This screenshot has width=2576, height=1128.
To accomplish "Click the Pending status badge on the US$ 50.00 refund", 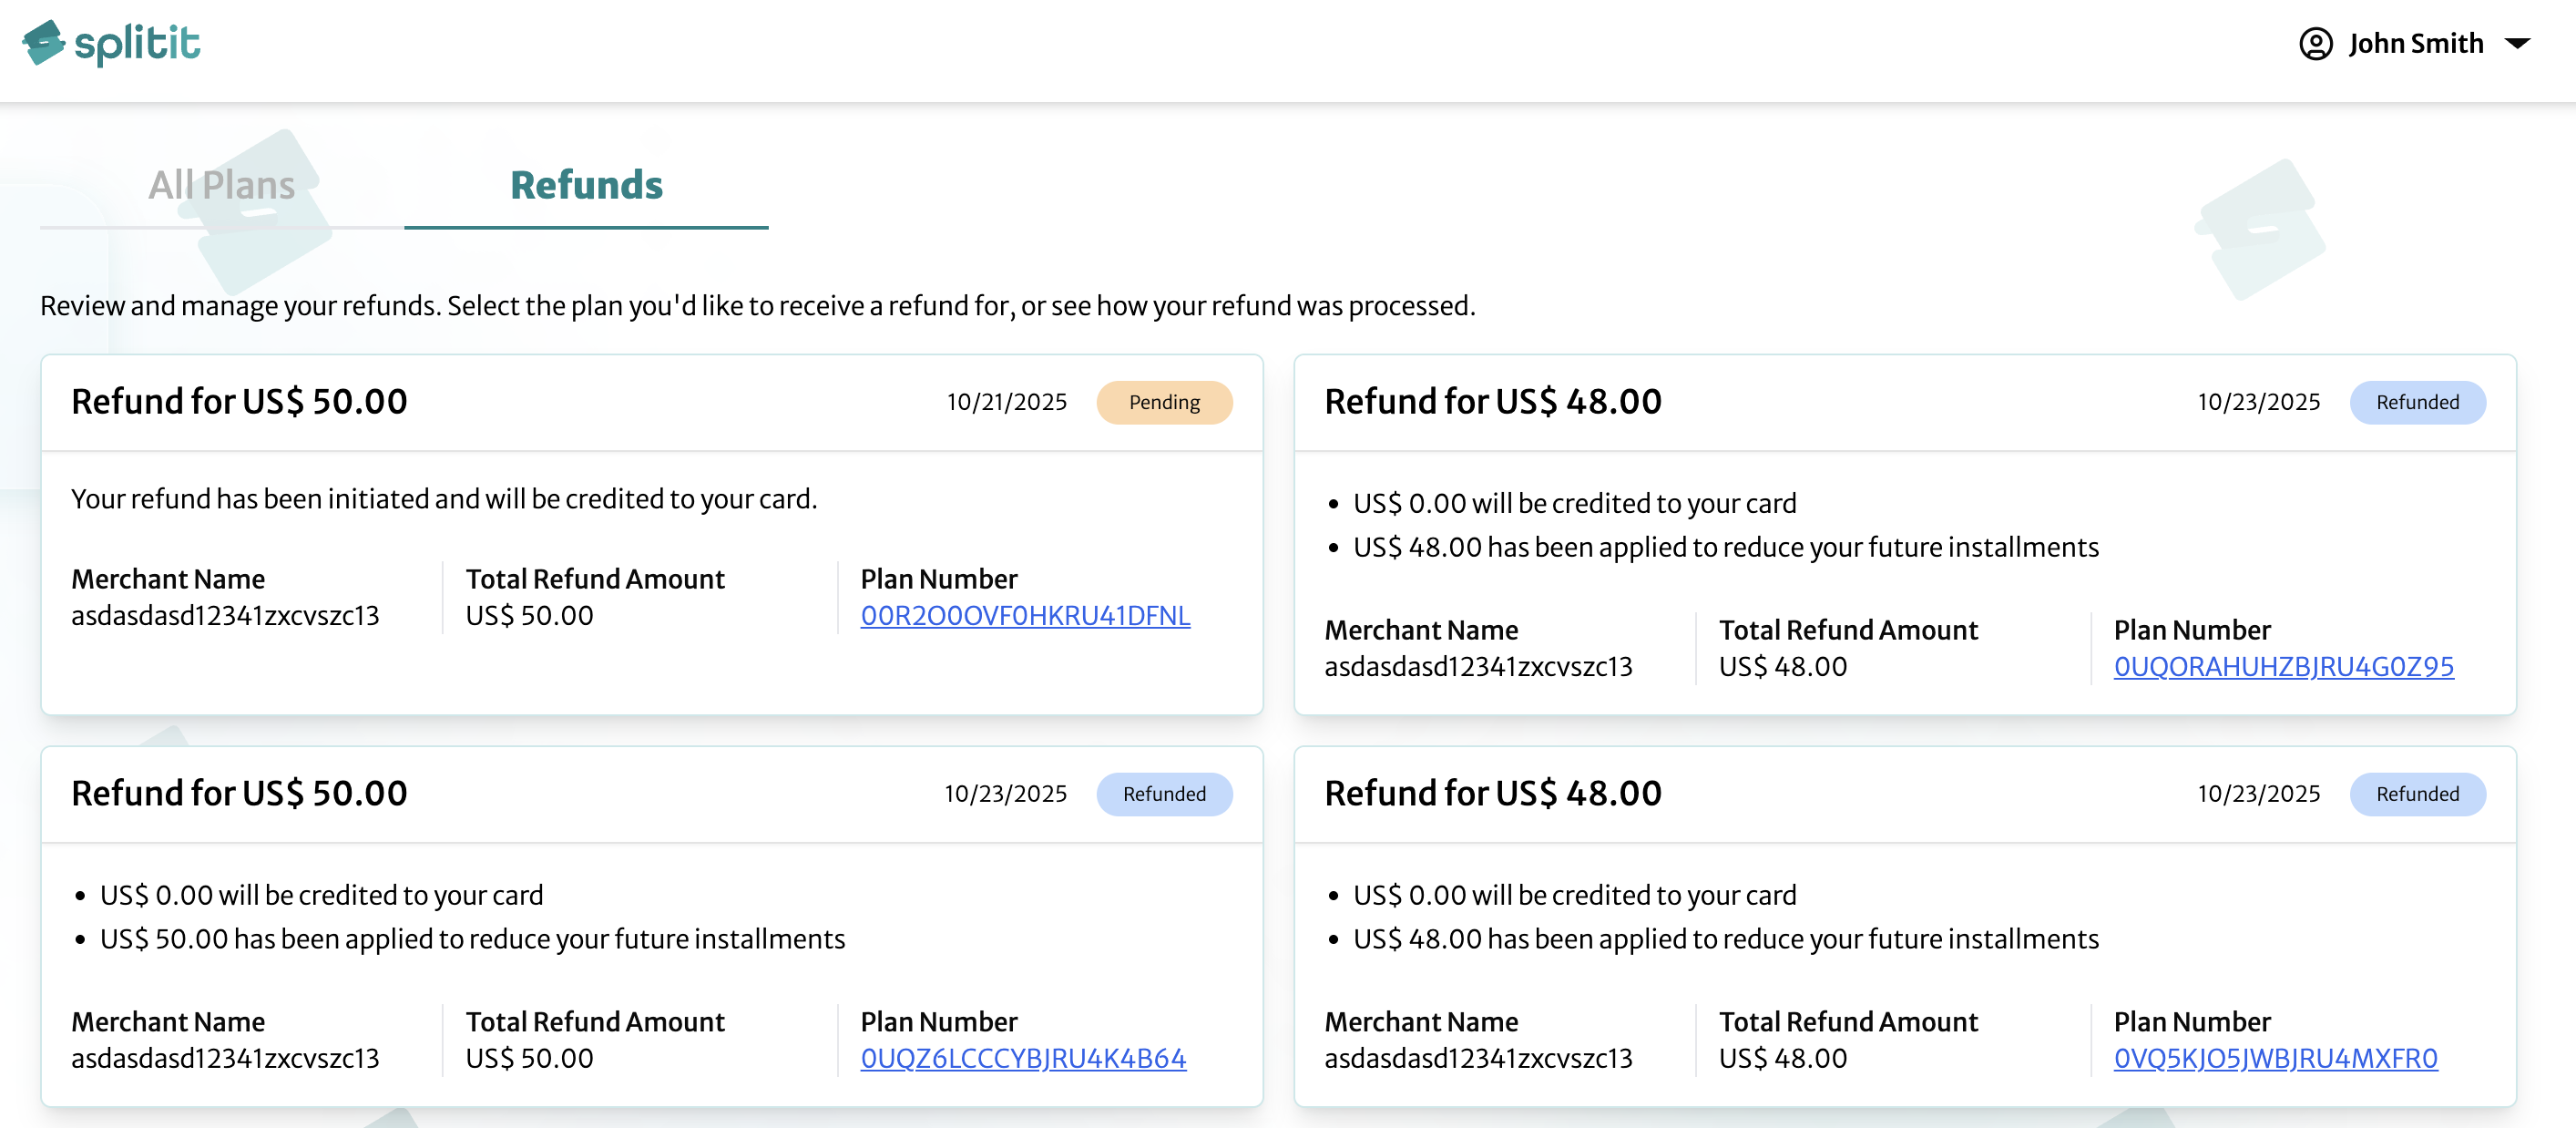I will (x=1163, y=402).
